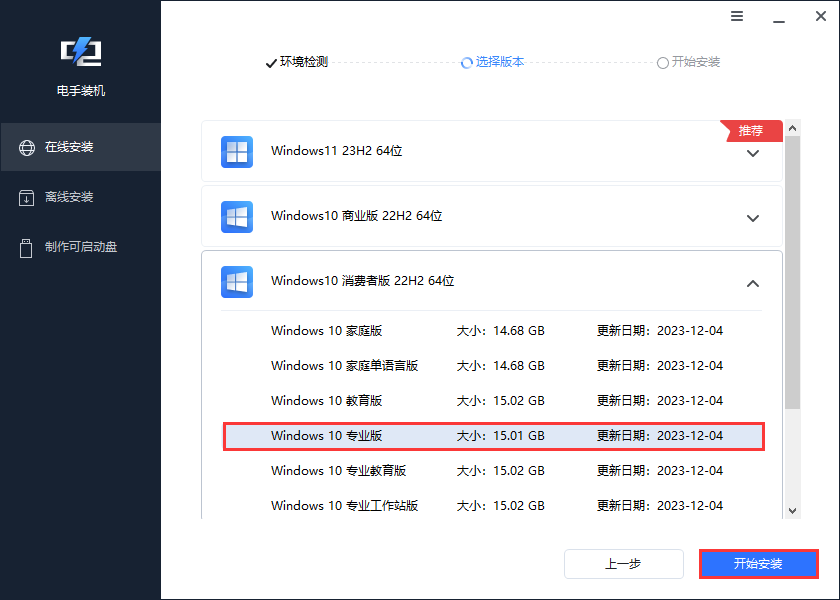The height and width of the screenshot is (600, 840).
Task: Click the 开始安装 button
Action: click(758, 563)
